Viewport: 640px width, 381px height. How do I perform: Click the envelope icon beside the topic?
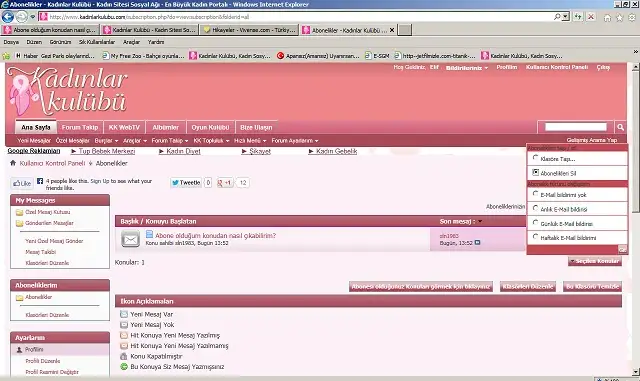tap(131, 239)
